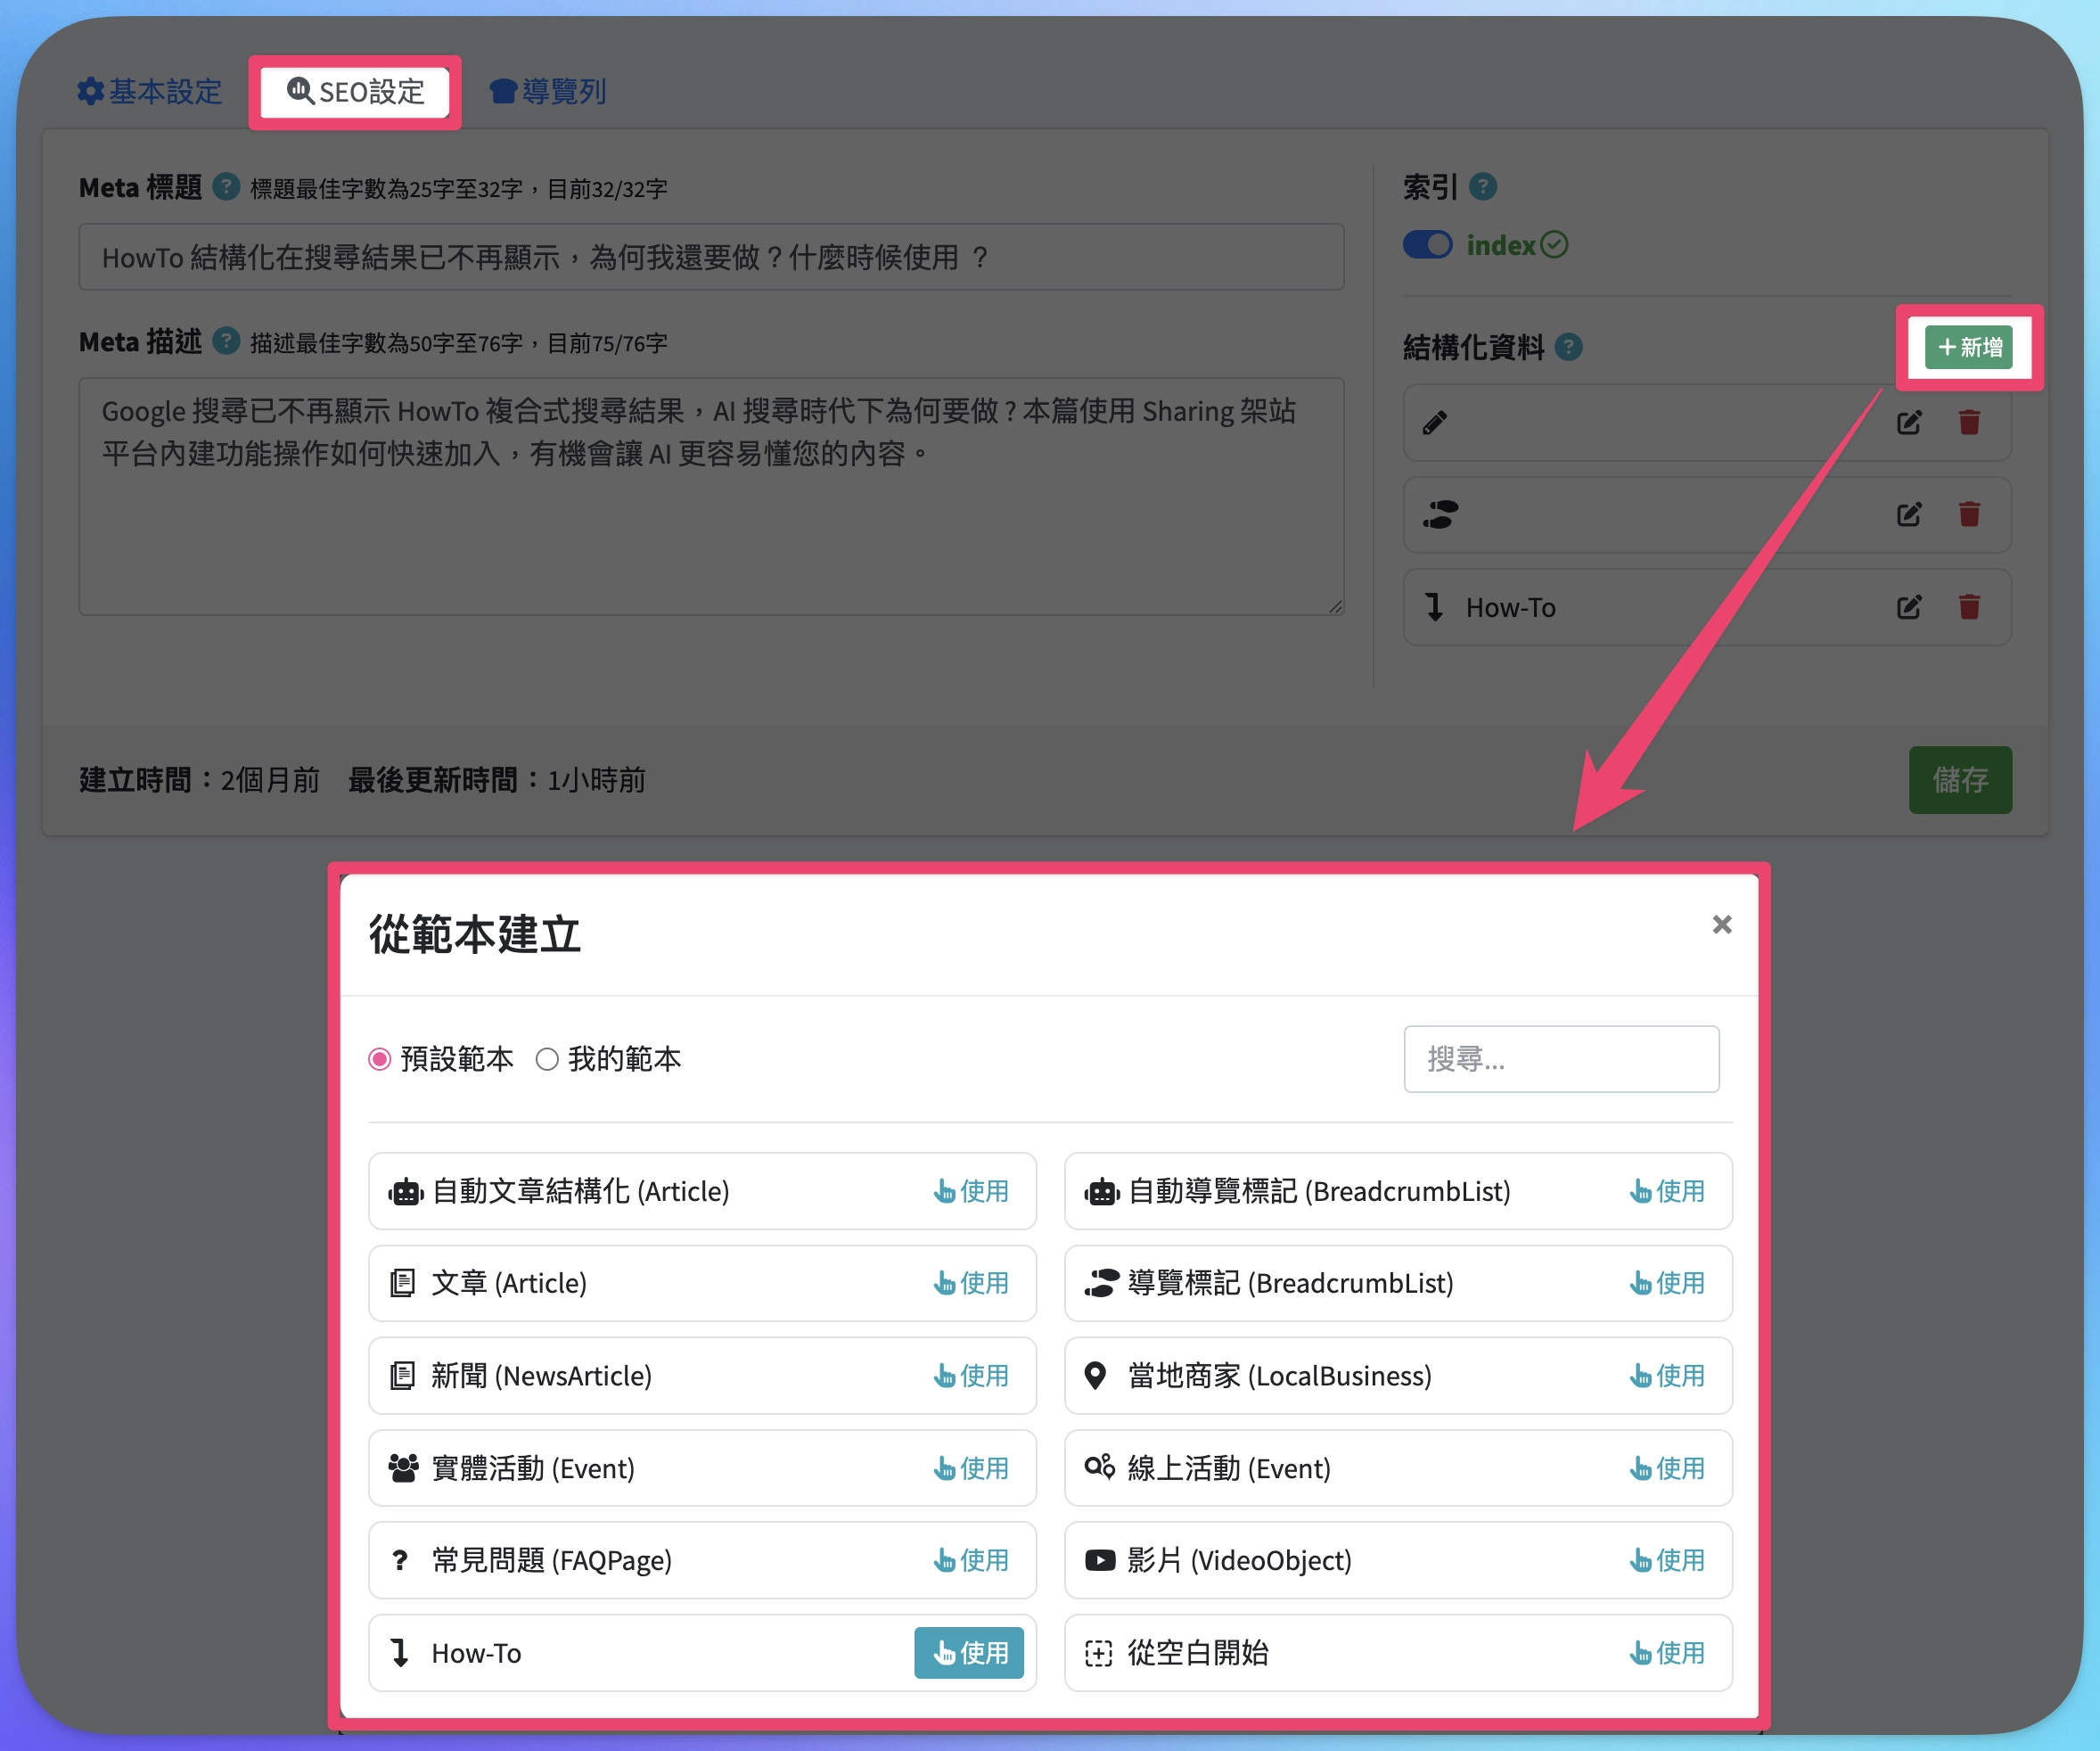Select the 我的範本 radio button
The width and height of the screenshot is (2100, 1751).
point(546,1060)
